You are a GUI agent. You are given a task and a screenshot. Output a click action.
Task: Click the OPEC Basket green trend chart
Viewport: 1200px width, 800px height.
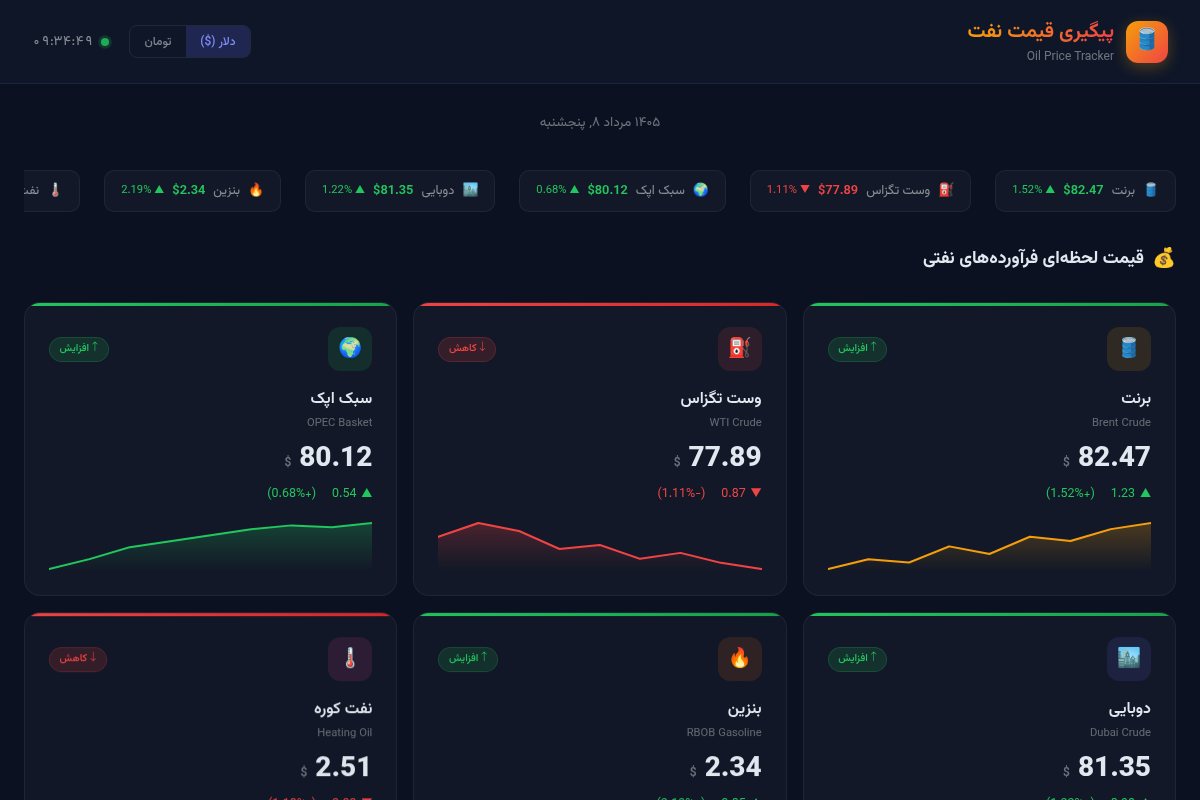point(210,546)
